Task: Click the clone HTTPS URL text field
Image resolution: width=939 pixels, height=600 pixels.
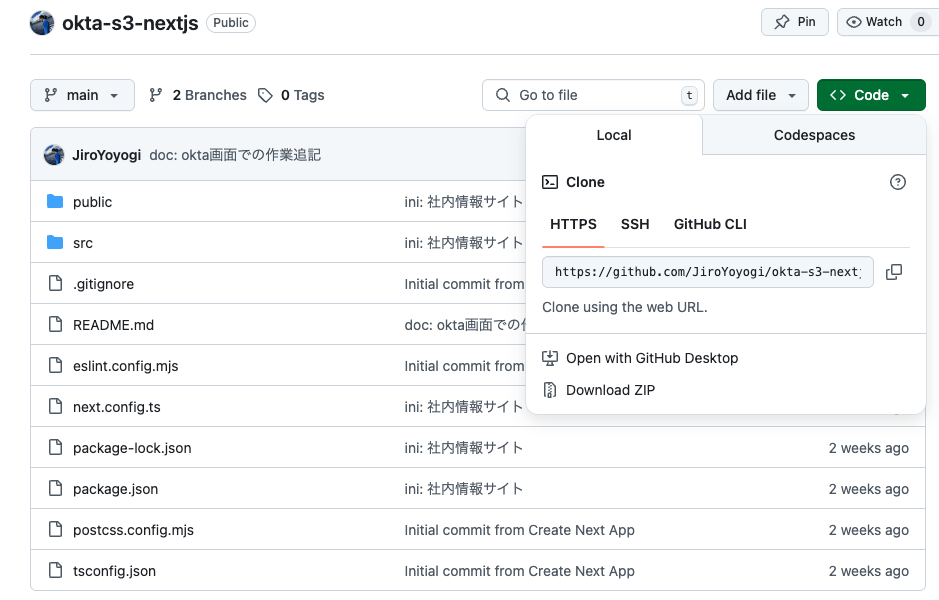Action: tap(708, 272)
